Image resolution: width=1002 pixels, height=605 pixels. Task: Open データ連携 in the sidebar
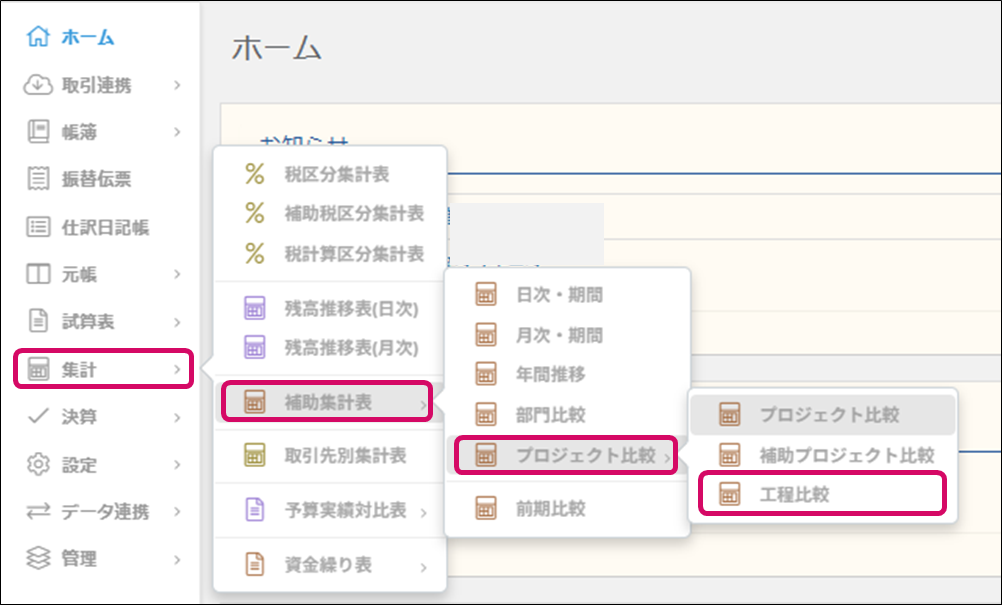(105, 512)
